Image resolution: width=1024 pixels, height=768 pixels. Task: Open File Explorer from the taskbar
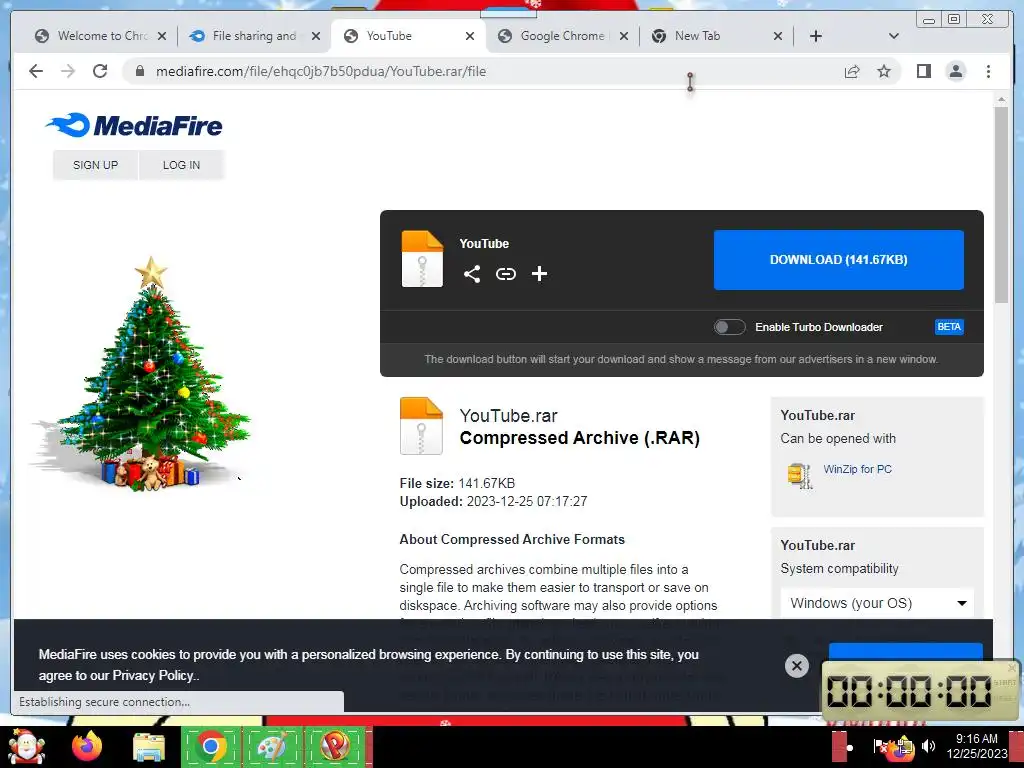click(x=149, y=747)
